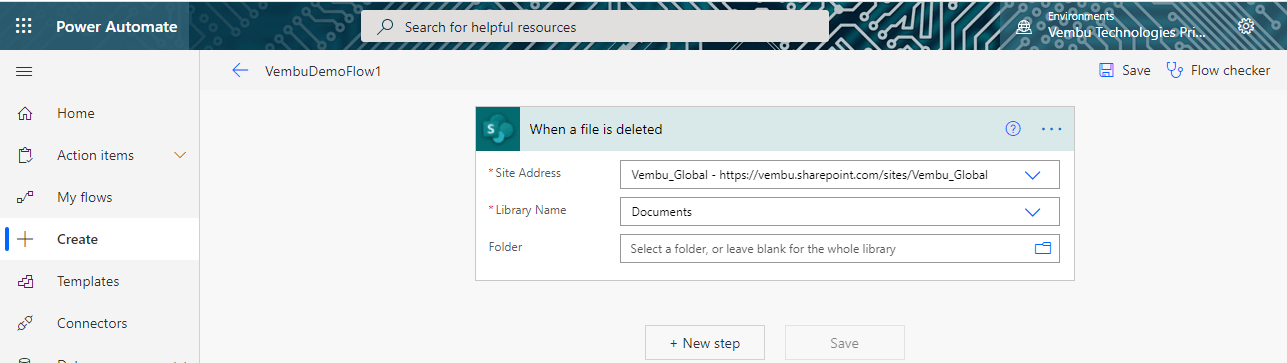The width and height of the screenshot is (1287, 363).
Task: Go back using the left arrow
Action: pos(239,71)
